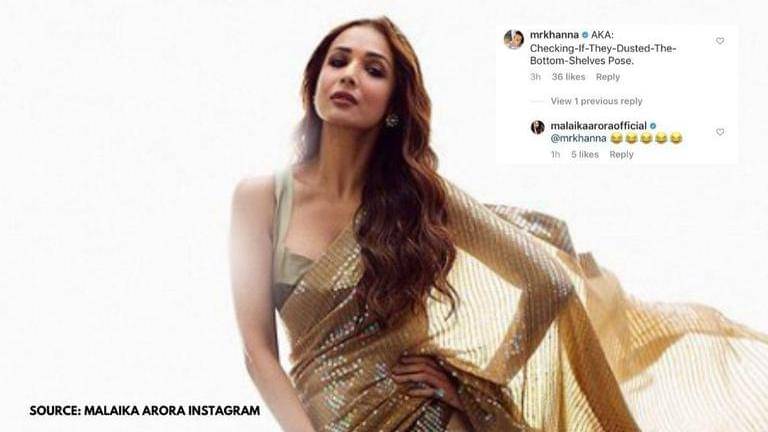Reply to malaikaaroraofficial's comment
Screen dimensions: 768x432
[621, 154]
